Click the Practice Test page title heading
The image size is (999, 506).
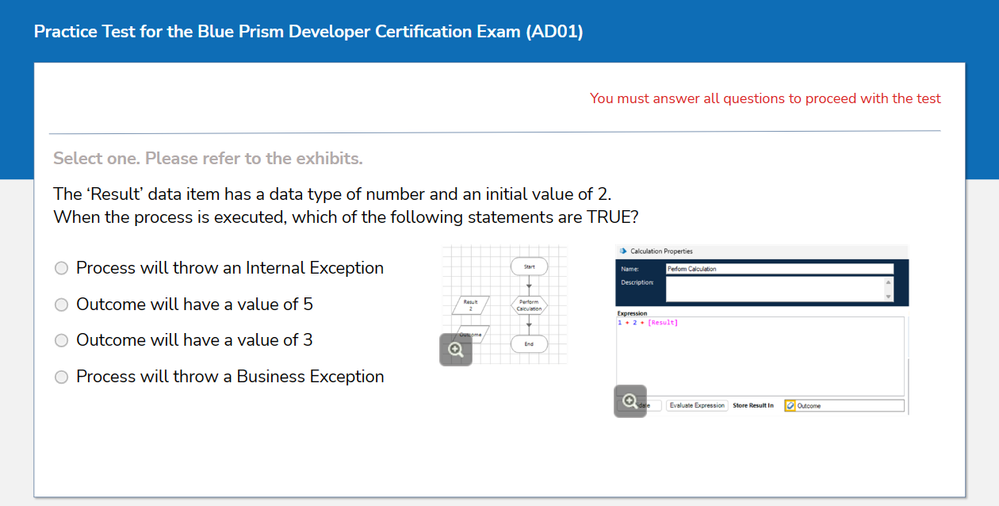(x=308, y=31)
